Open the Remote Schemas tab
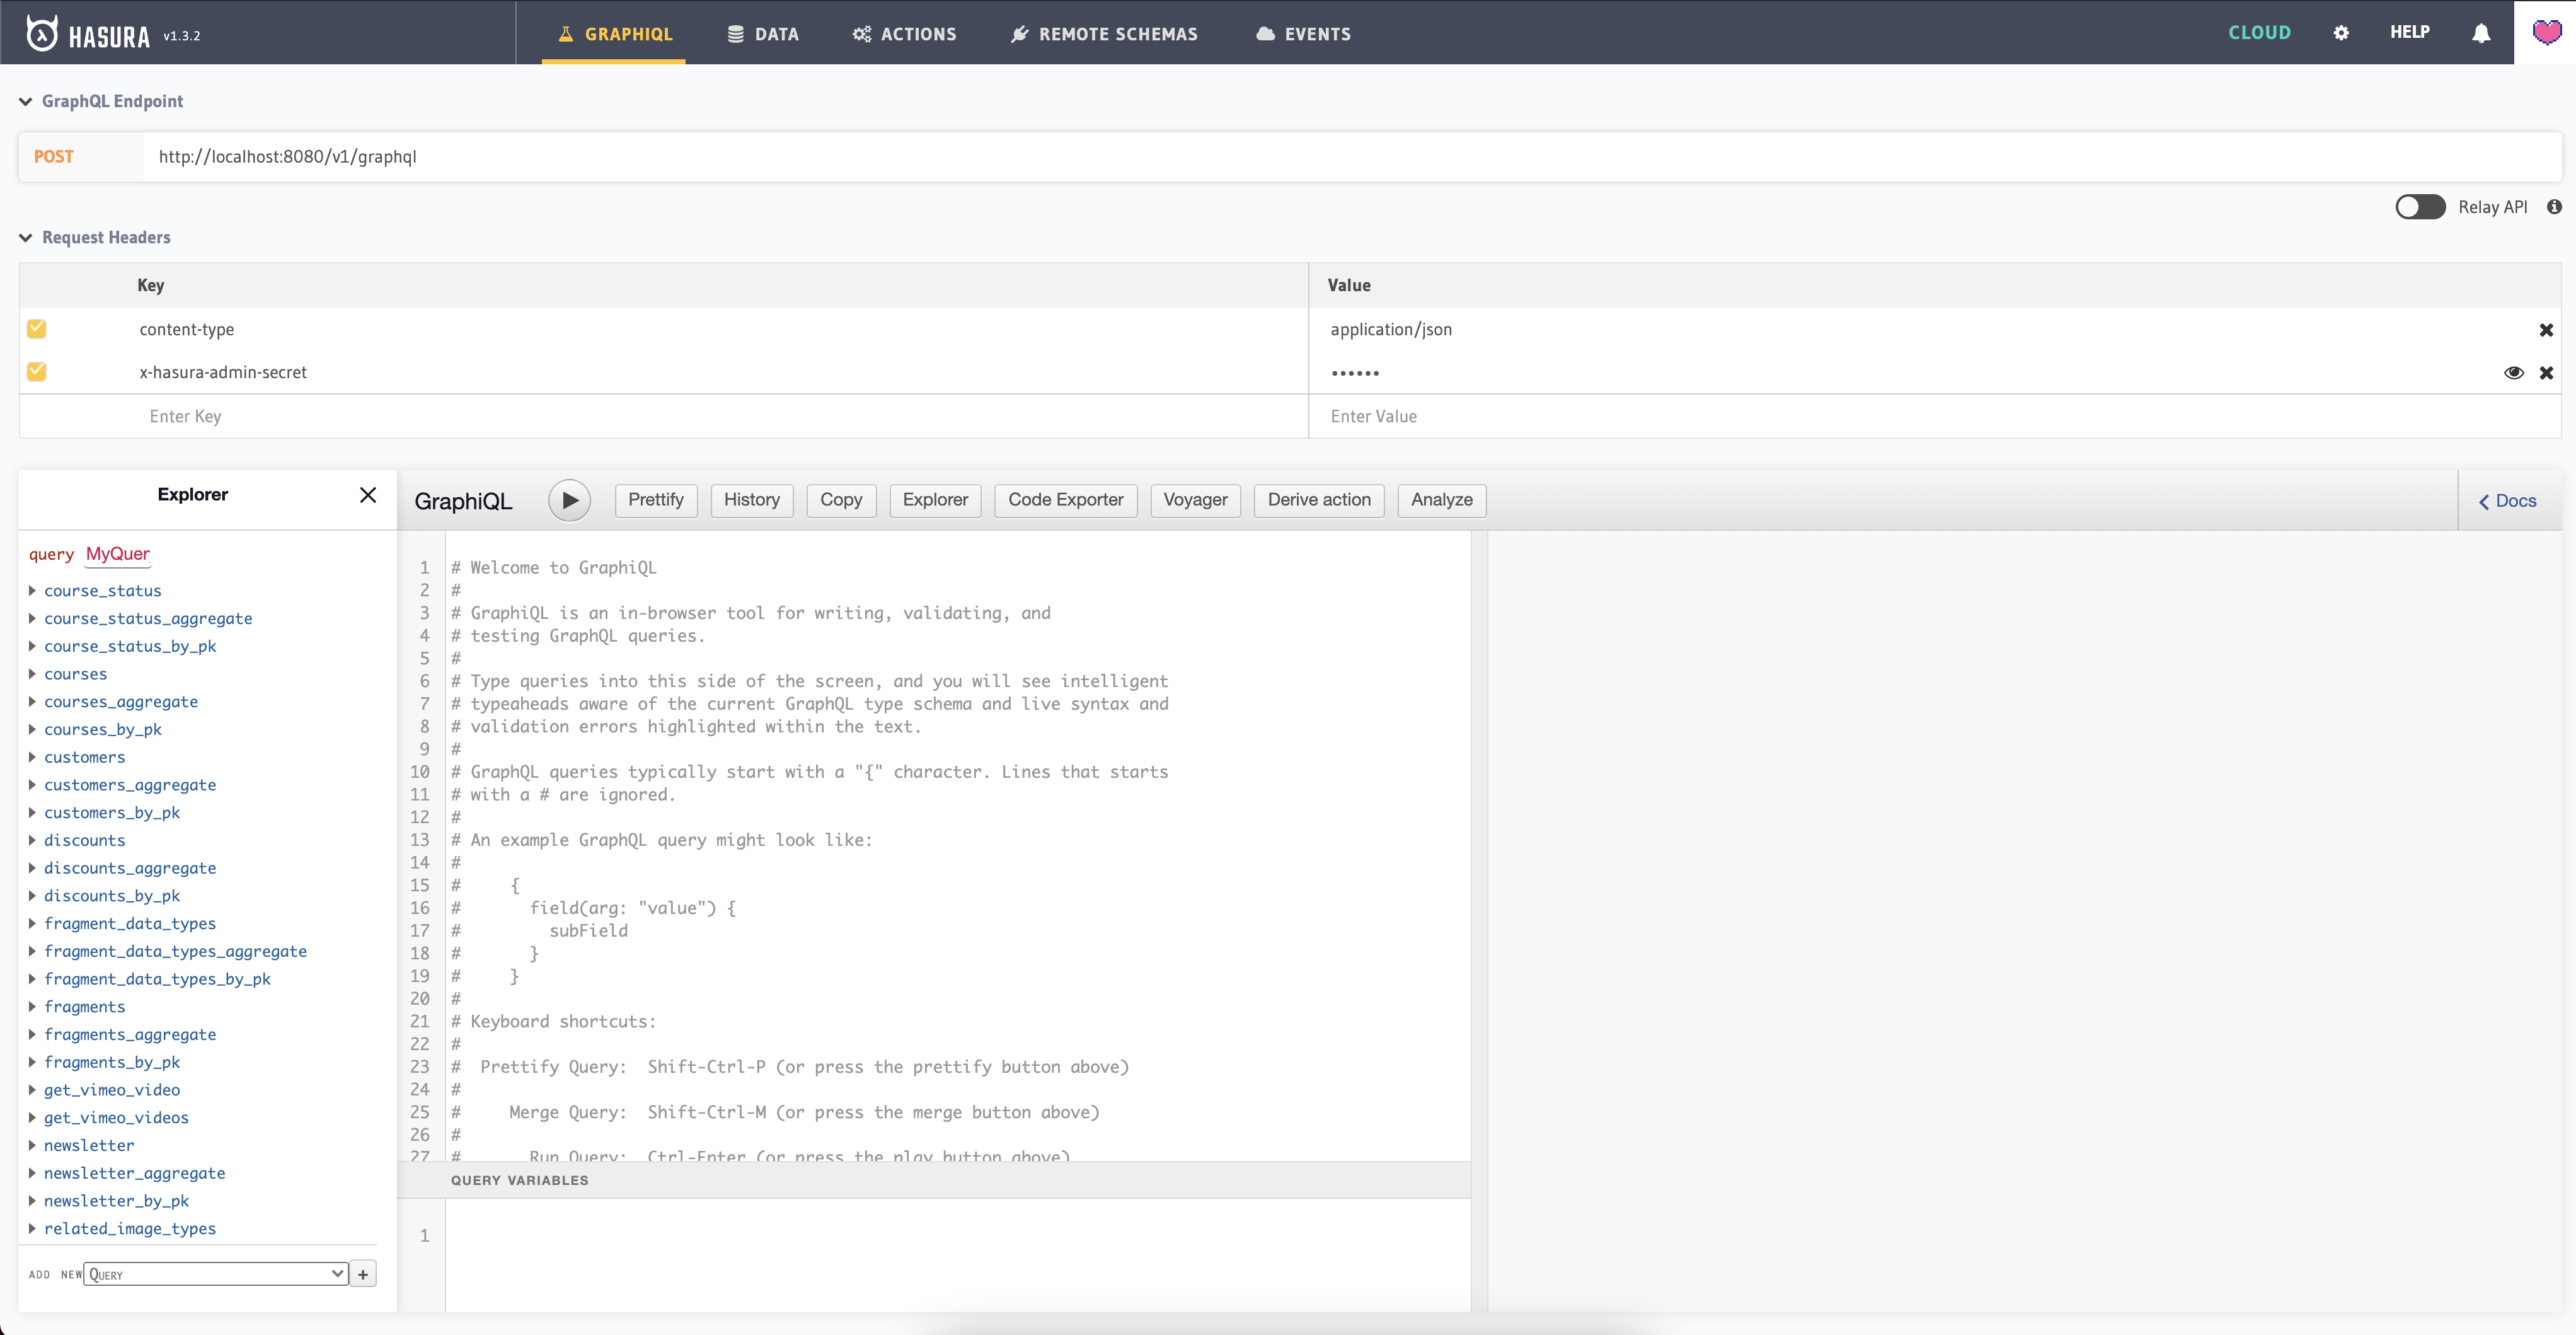 (x=1104, y=34)
